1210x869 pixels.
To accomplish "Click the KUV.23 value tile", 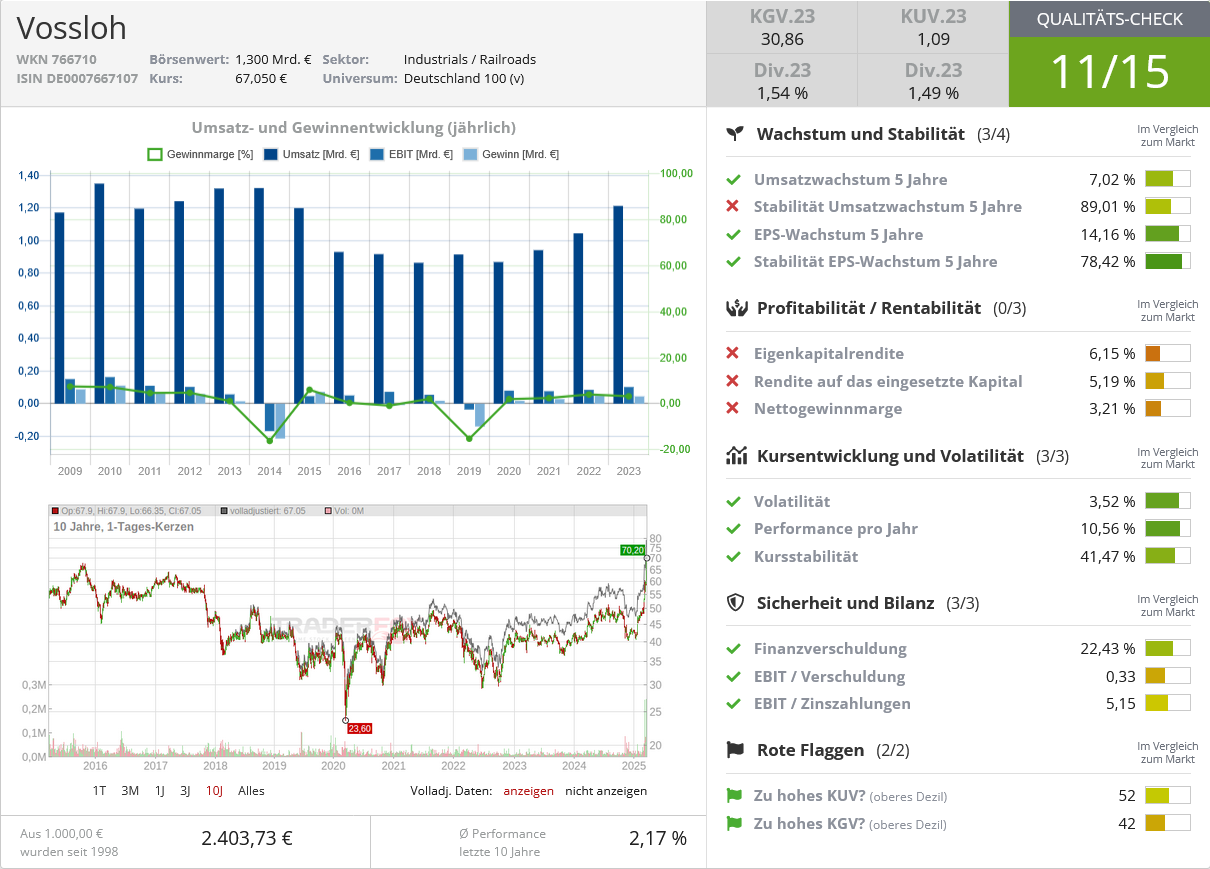I will click(x=933, y=28).
